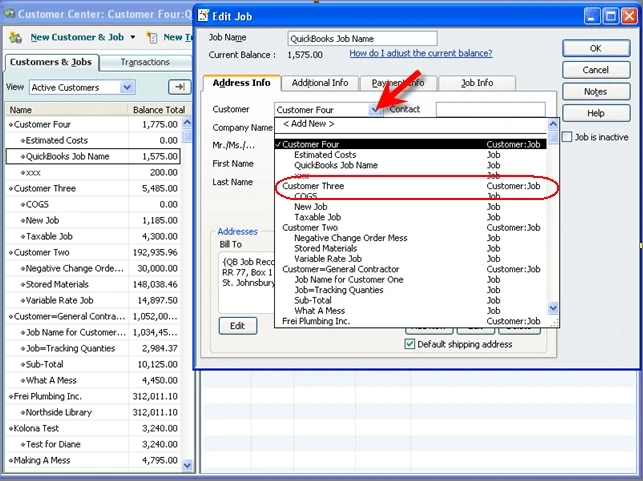
Task: Select Negative Change Order Mess in the dropdown list
Action: (410, 238)
